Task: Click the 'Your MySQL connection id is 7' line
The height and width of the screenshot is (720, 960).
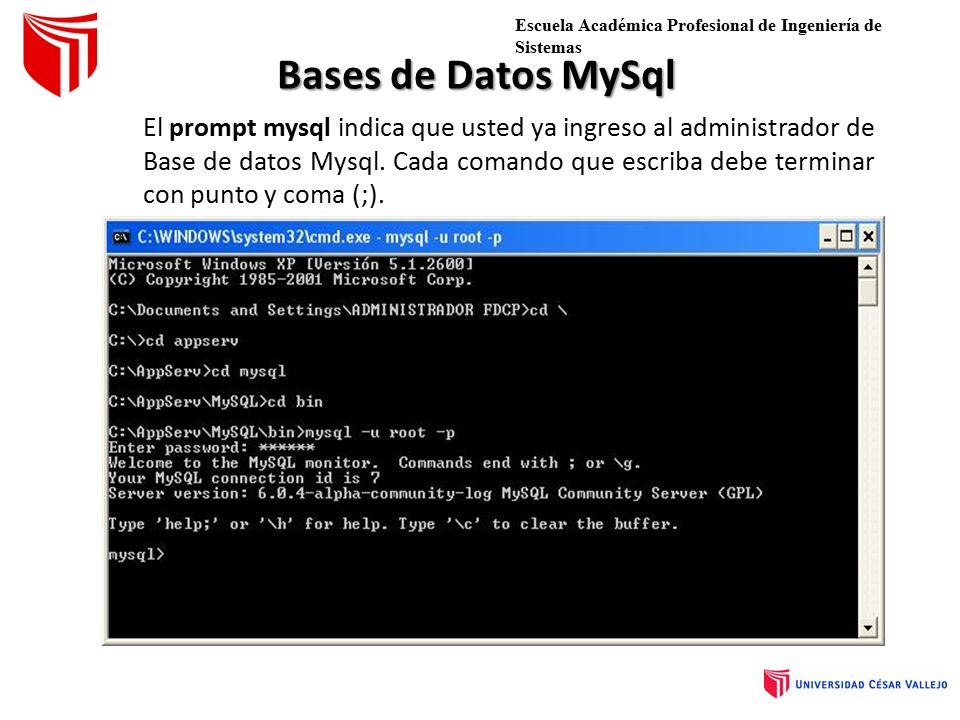Action: point(244,478)
